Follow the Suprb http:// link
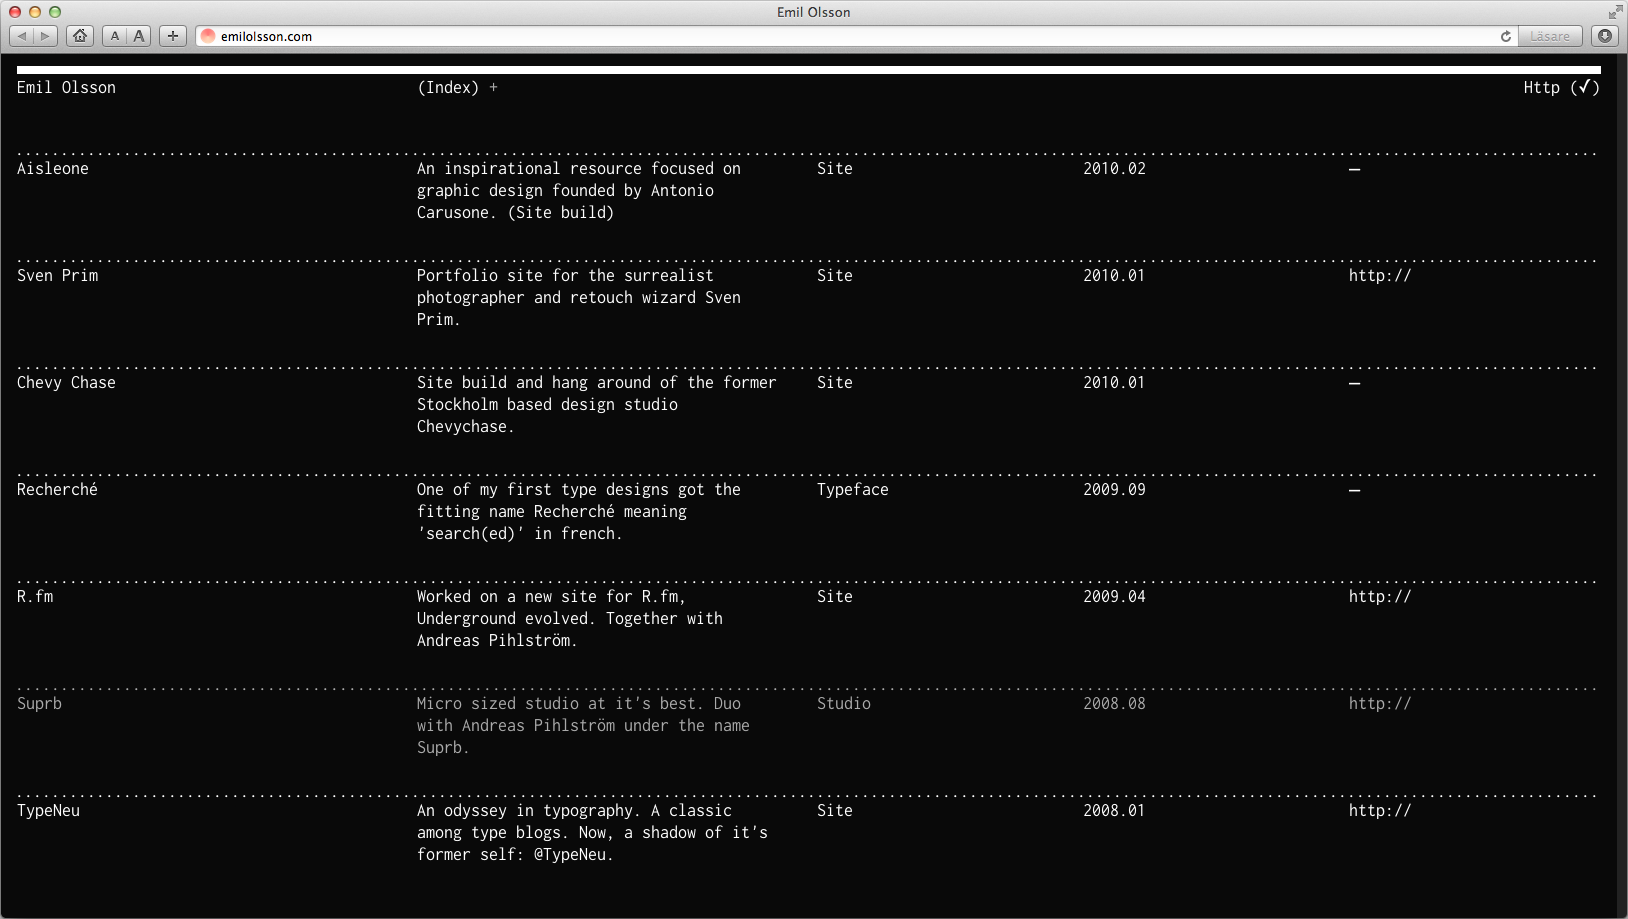The image size is (1628, 919). click(1379, 704)
